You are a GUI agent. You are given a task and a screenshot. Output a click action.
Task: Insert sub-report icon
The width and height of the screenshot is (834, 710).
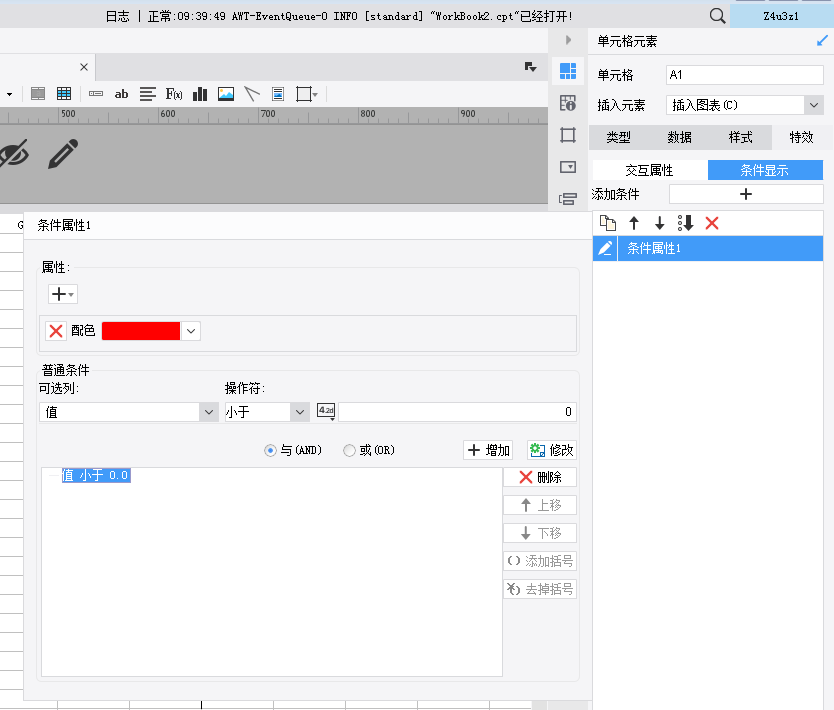278,94
